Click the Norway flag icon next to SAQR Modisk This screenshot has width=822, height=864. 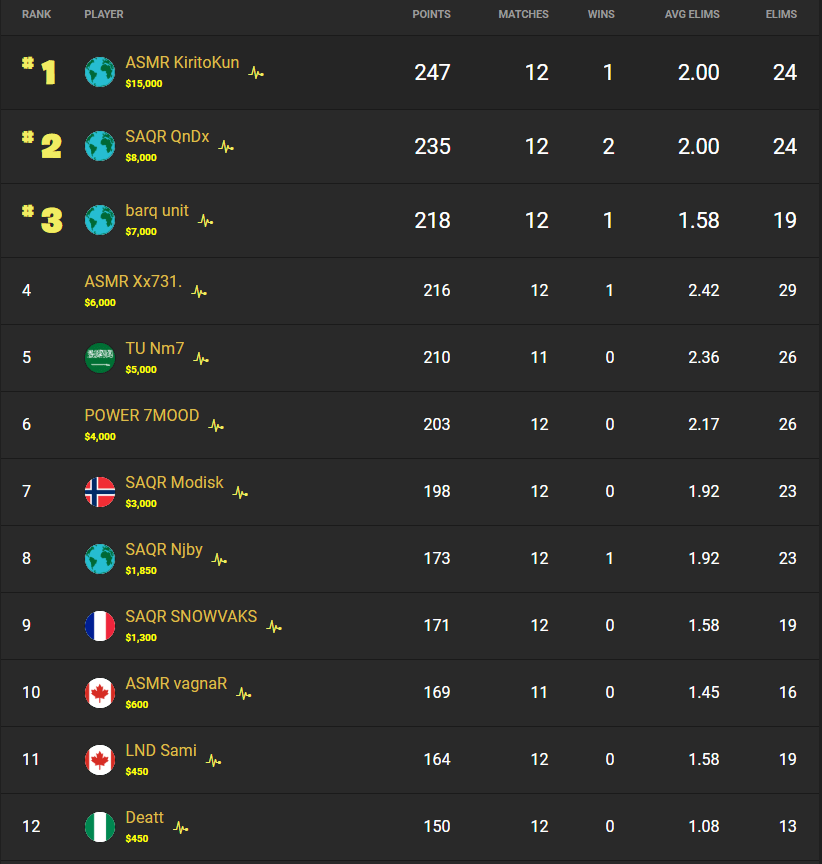99,492
